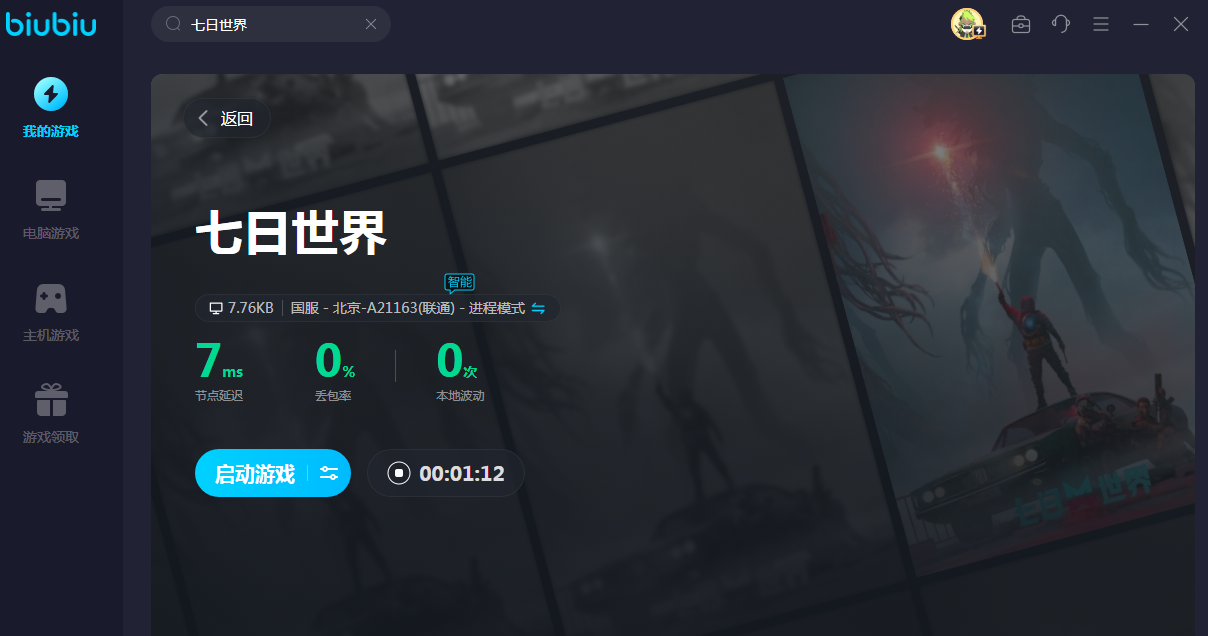Go back with 返回 button

(227, 118)
